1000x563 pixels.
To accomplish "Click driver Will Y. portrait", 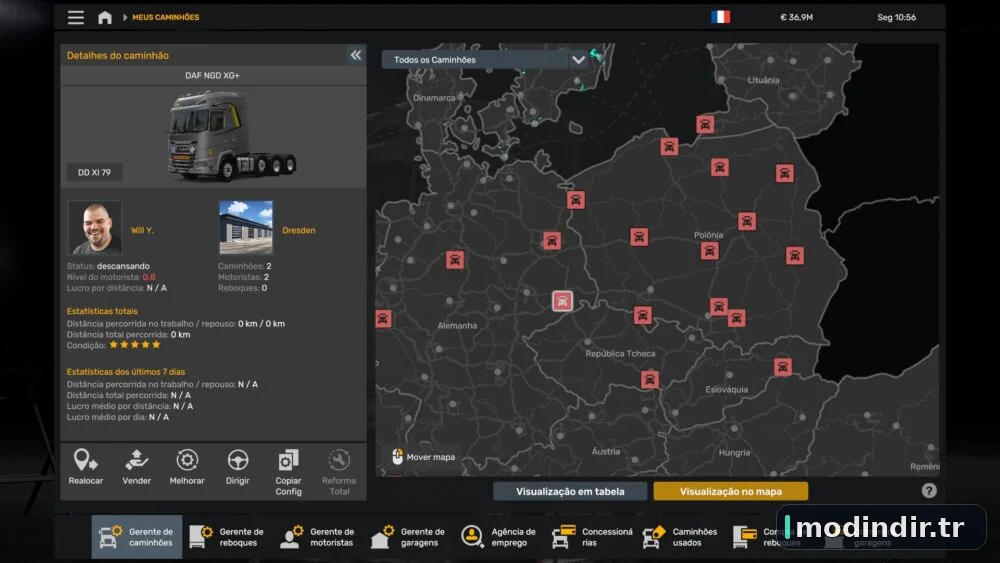I will coord(94,228).
